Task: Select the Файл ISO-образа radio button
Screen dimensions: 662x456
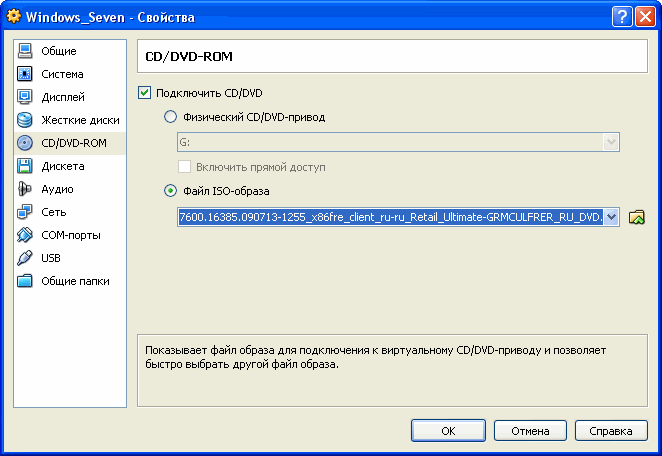Action: (x=170, y=191)
